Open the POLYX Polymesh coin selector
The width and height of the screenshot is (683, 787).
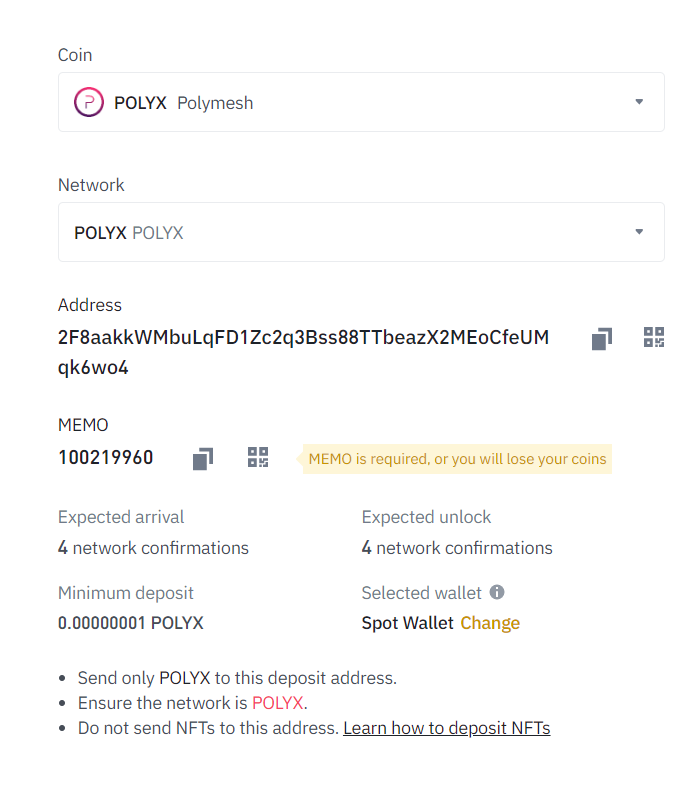(x=361, y=102)
